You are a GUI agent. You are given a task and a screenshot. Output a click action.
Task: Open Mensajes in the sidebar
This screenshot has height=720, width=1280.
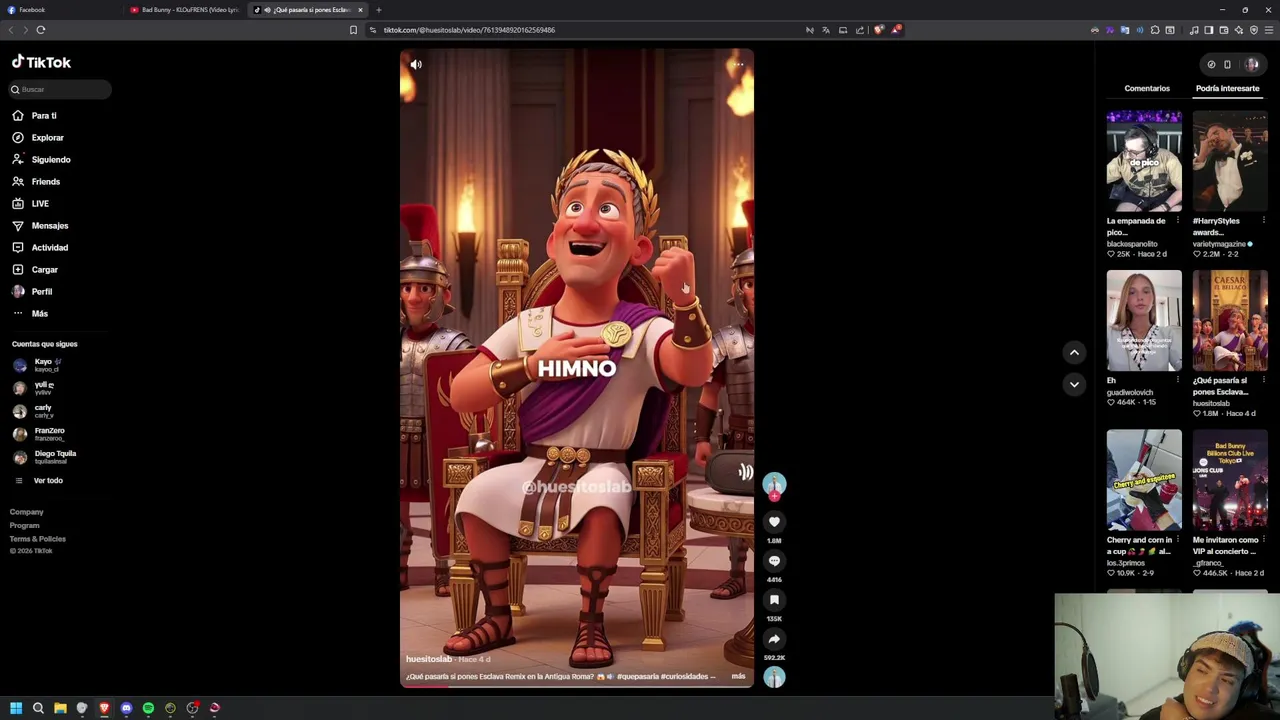click(x=40, y=226)
